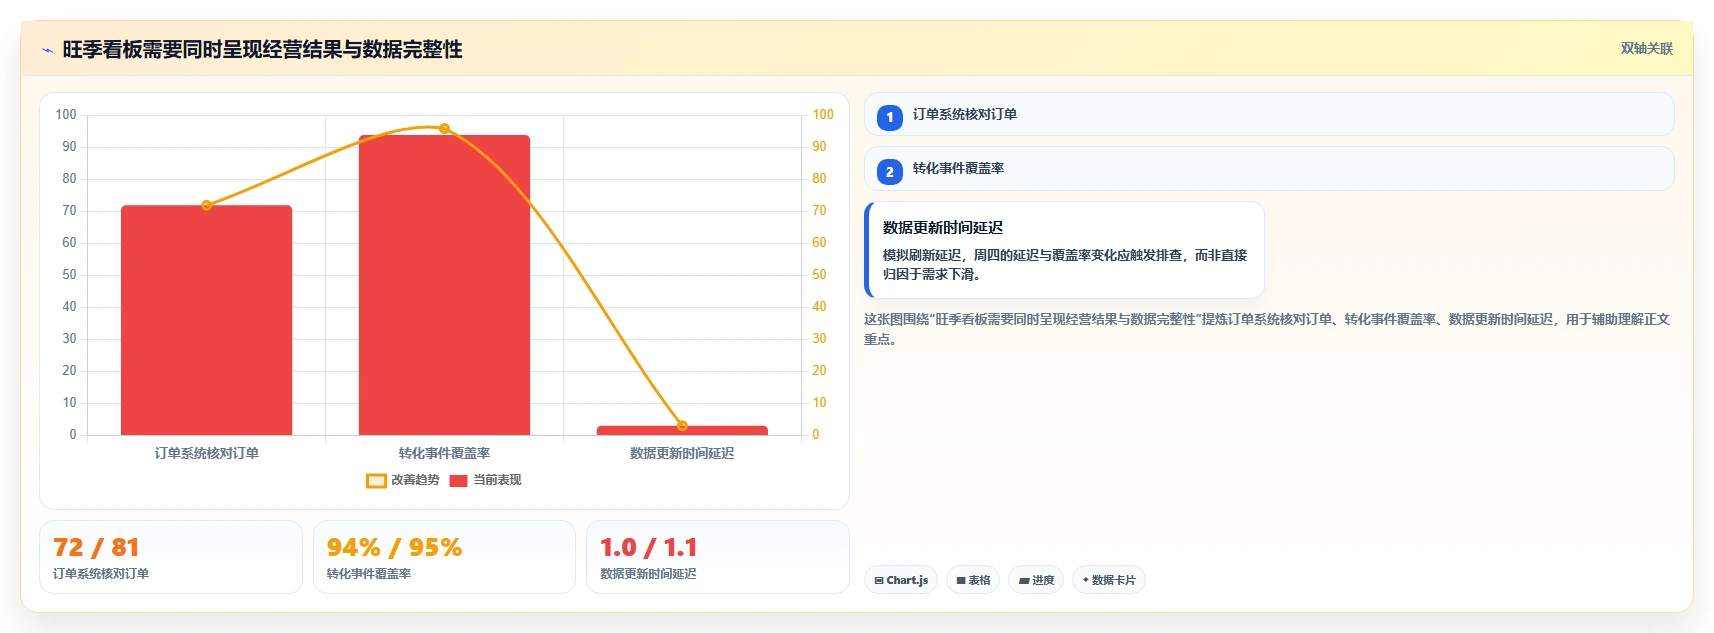Click x-axis label 订单系统核对订单
The height and width of the screenshot is (633, 1714).
coord(206,453)
